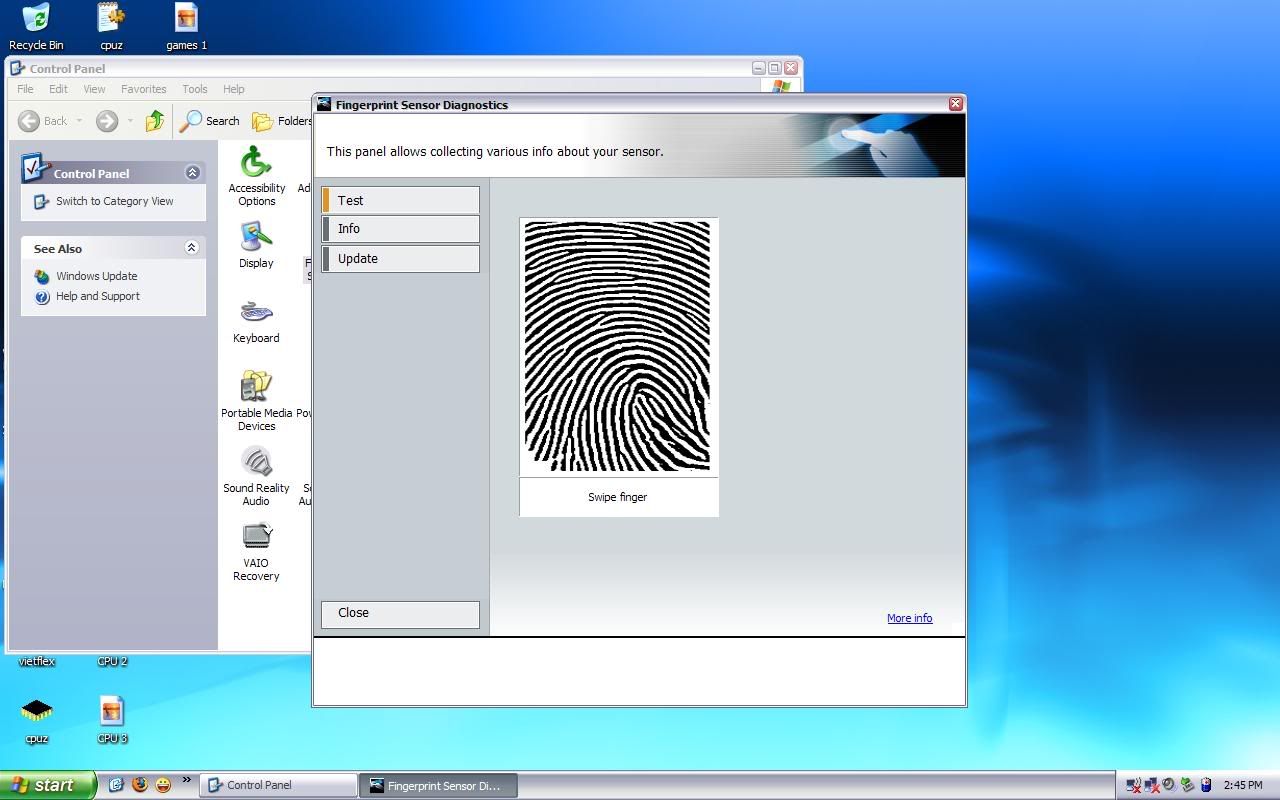Collapse the See Also section
This screenshot has width=1280, height=800.
pyautogui.click(x=192, y=248)
